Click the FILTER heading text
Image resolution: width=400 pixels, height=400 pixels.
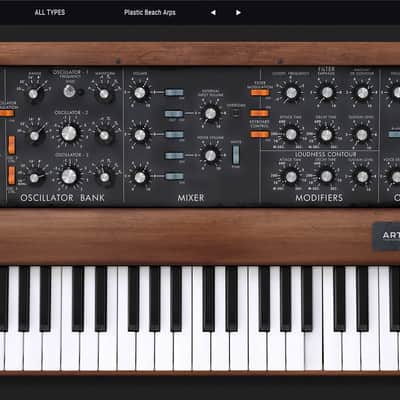click(326, 69)
